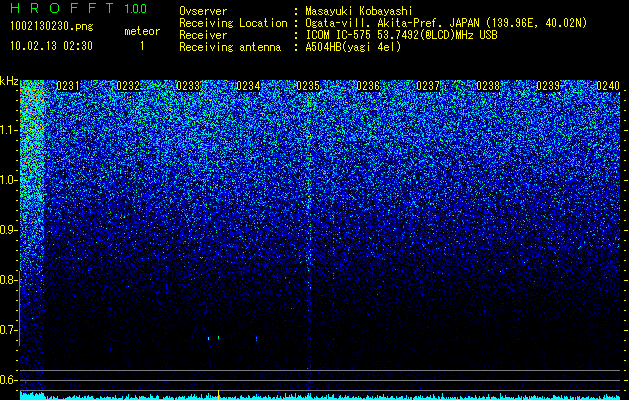Click the ICOM IC-575 receiver value
The width and height of the screenshot is (629, 400).
point(401,35)
